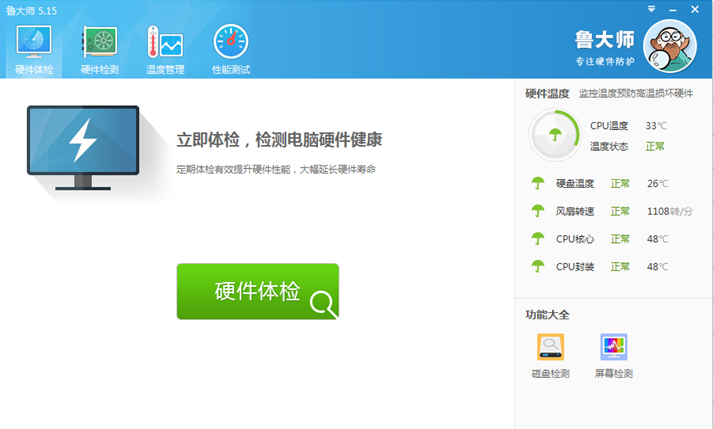Click the 鲁大师 专注硬件防护 logo text

605,47
